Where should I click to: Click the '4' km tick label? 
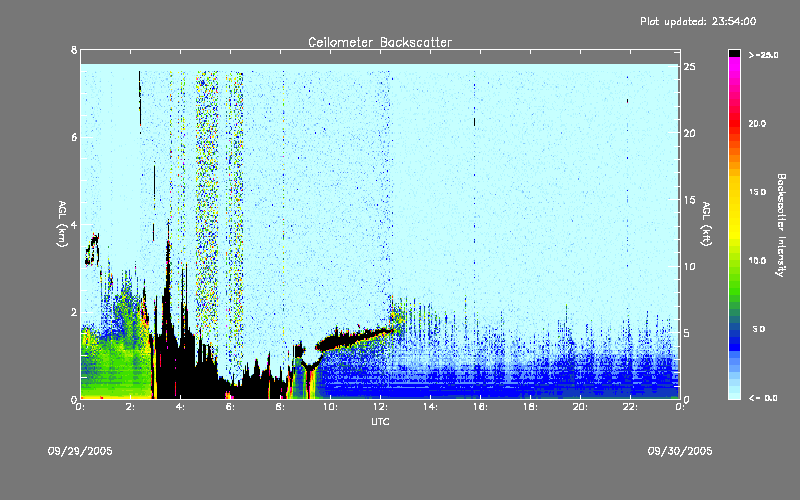[74, 225]
